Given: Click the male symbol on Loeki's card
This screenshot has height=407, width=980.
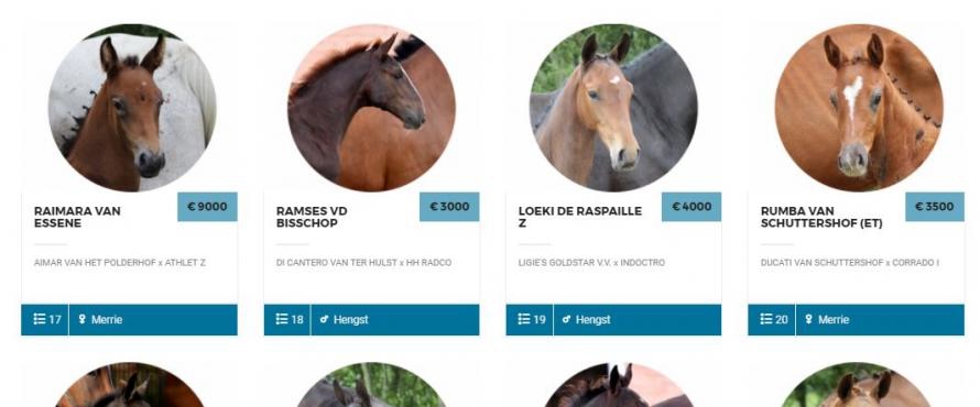Looking at the screenshot, I should (566, 319).
